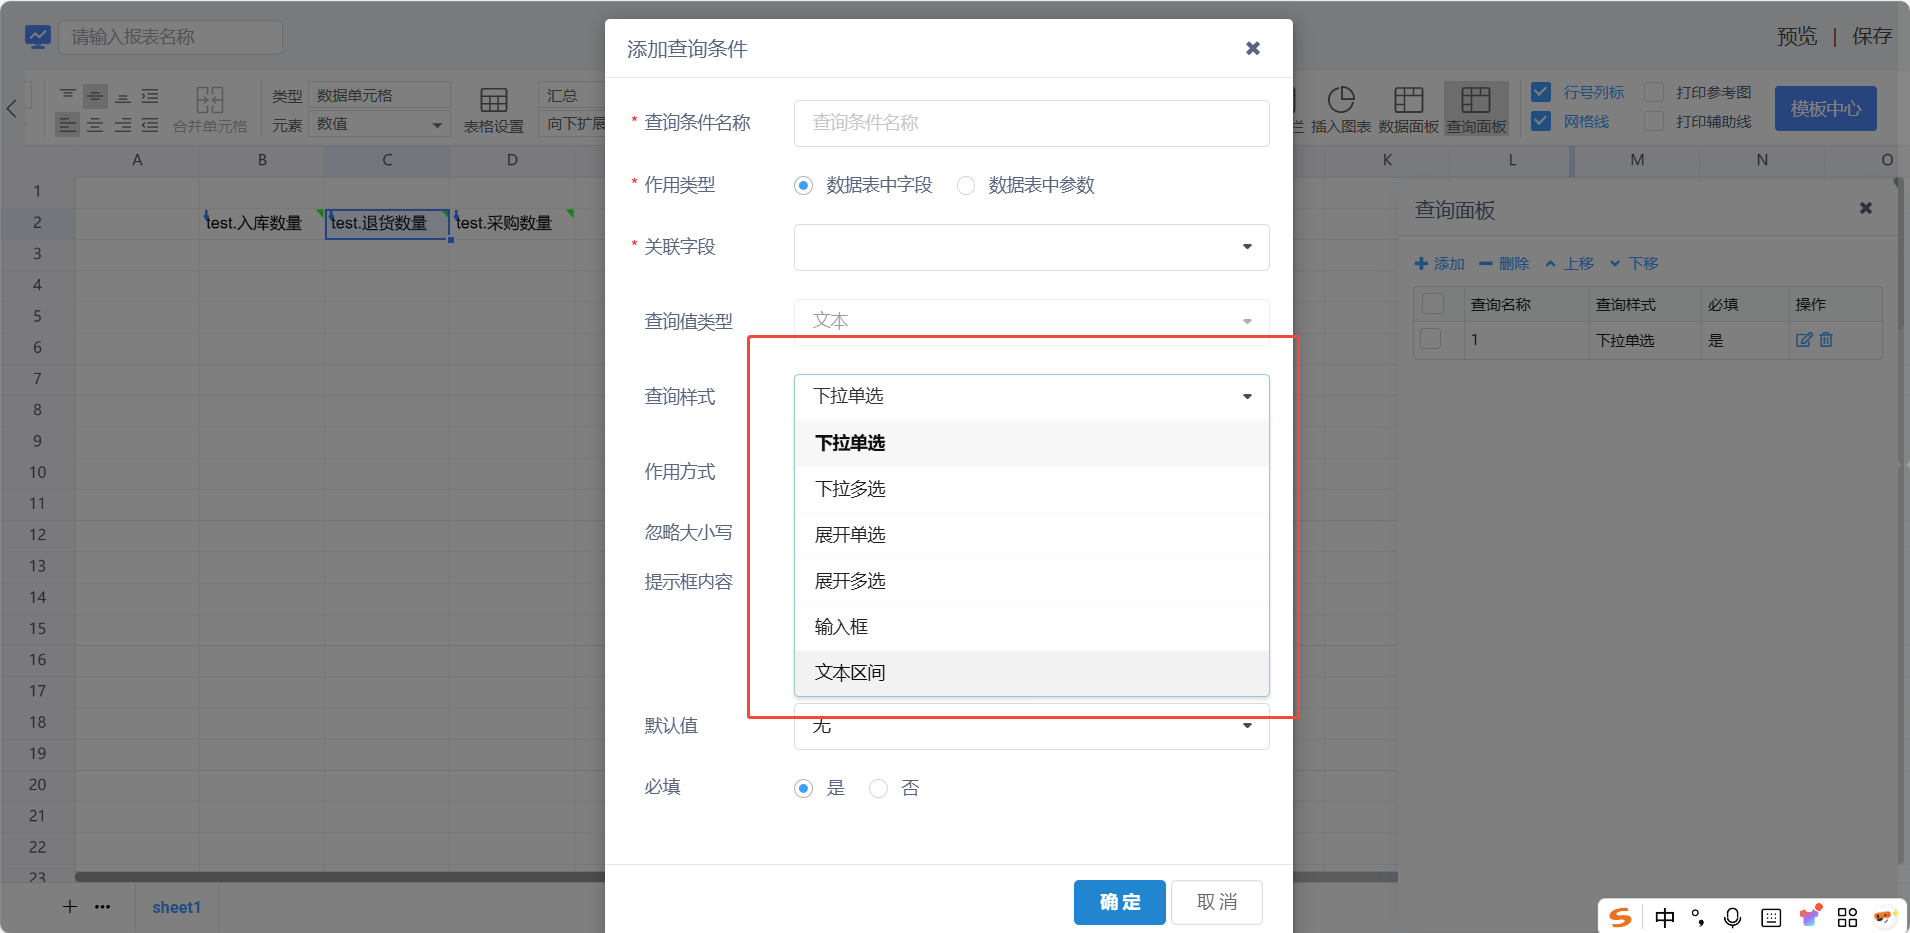The width and height of the screenshot is (1910, 933).
Task: Open the table settings tool (表格设置)
Action: coord(493,109)
